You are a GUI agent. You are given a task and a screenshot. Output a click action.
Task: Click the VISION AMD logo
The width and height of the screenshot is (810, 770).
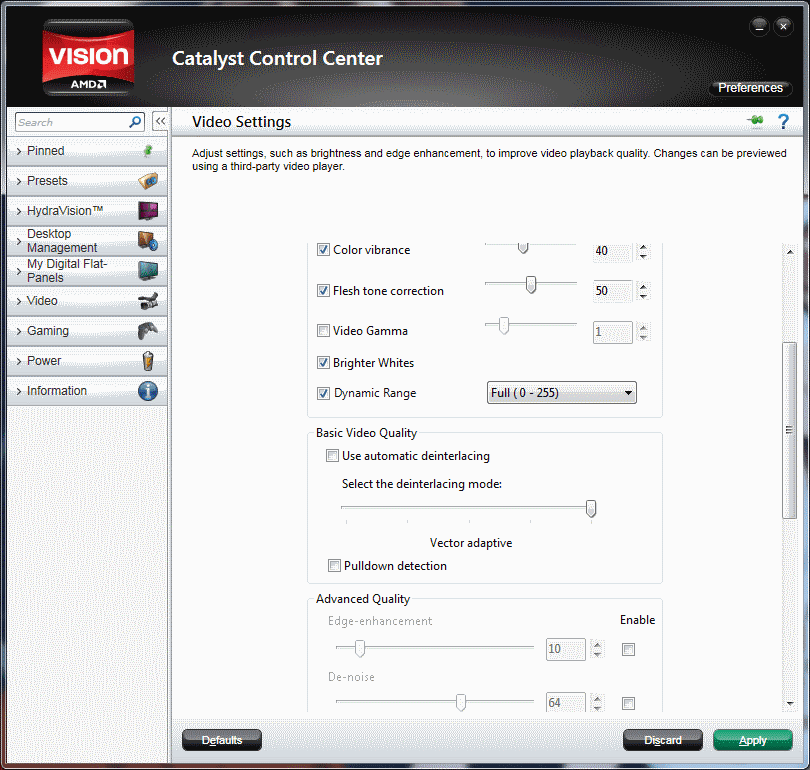pos(88,58)
